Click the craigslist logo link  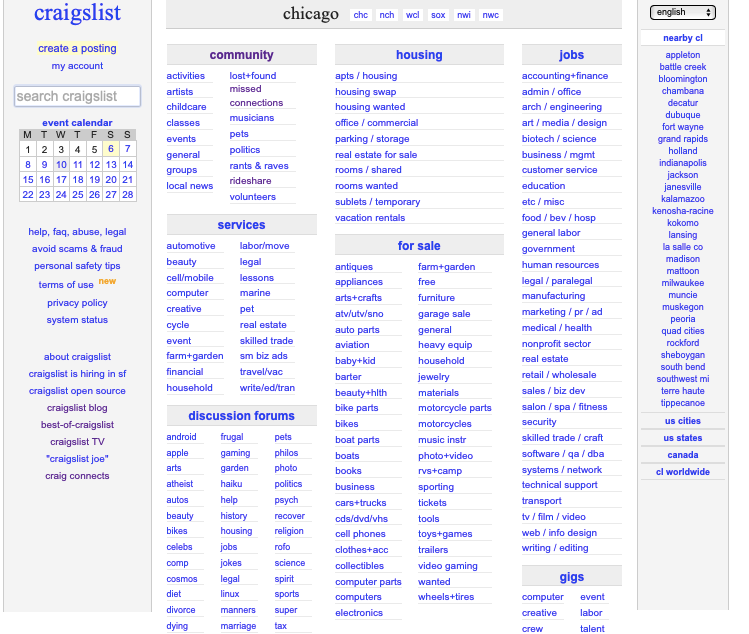77,13
